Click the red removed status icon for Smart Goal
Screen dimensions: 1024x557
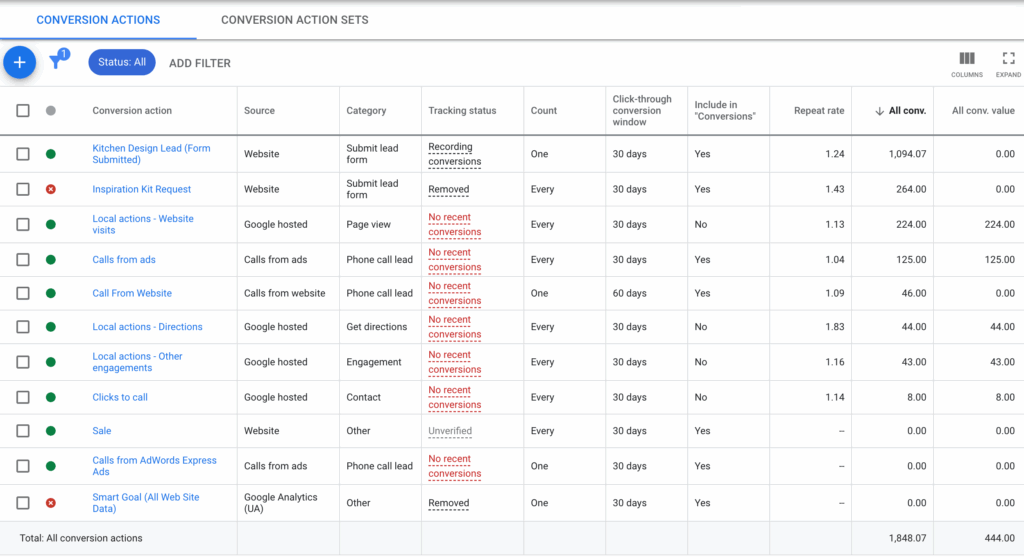tap(51, 503)
